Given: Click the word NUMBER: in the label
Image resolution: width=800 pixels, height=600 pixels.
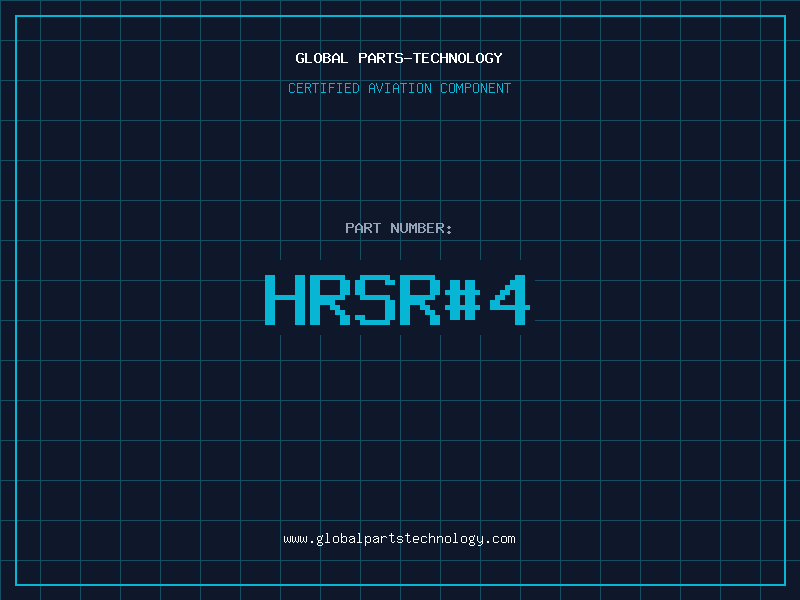Looking at the screenshot, I should [x=421, y=228].
